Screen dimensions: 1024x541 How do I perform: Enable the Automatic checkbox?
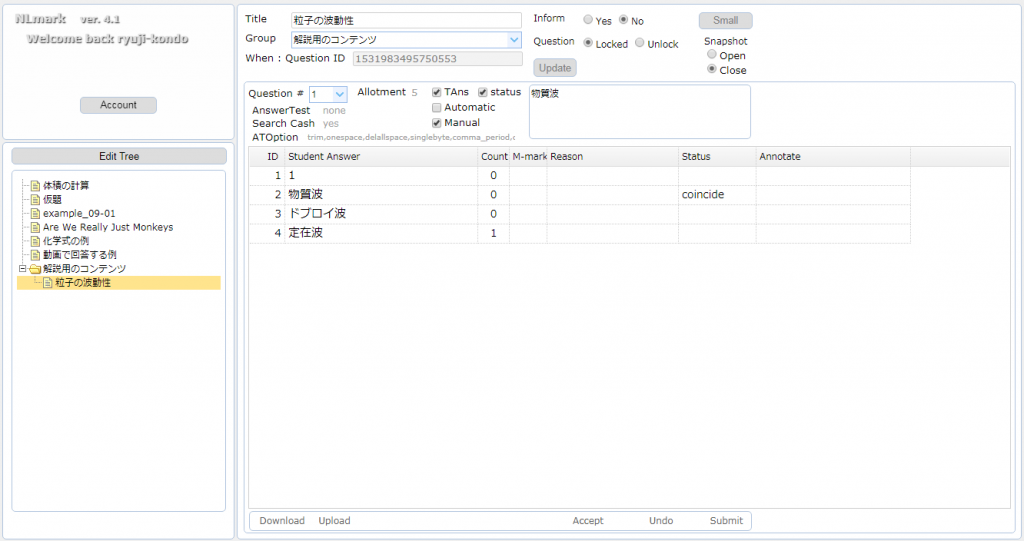(437, 107)
